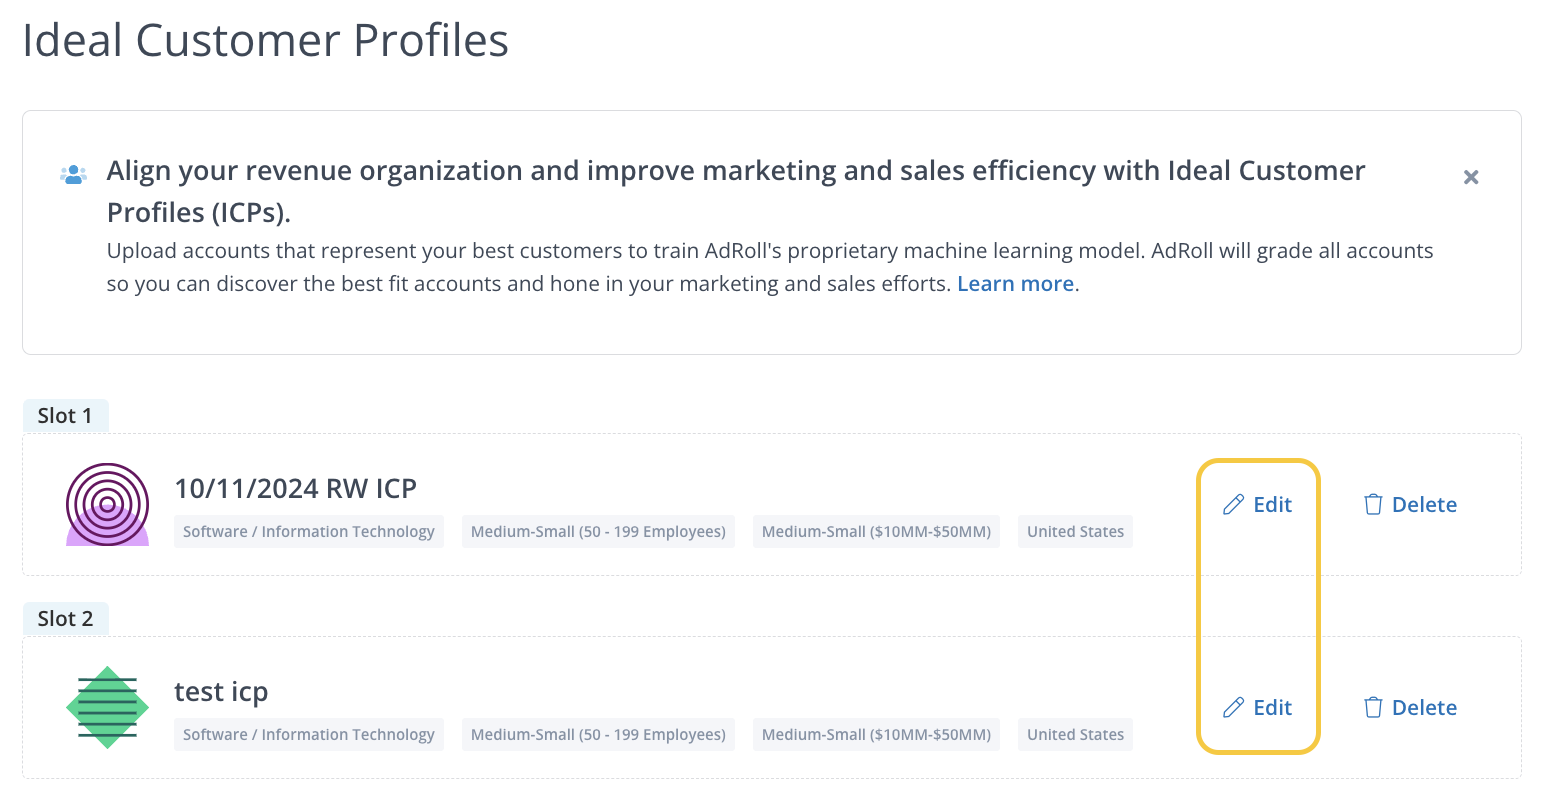Open the Learn more link
1554x798 pixels.
point(1015,284)
